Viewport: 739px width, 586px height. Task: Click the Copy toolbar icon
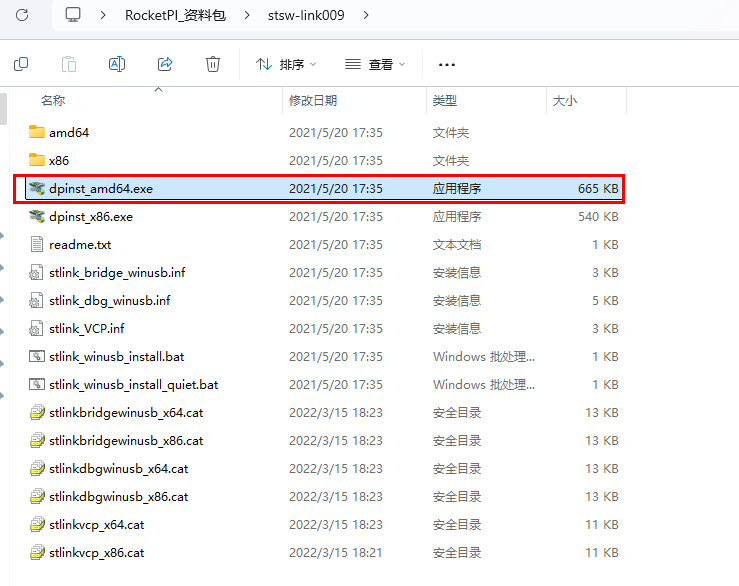coord(21,64)
